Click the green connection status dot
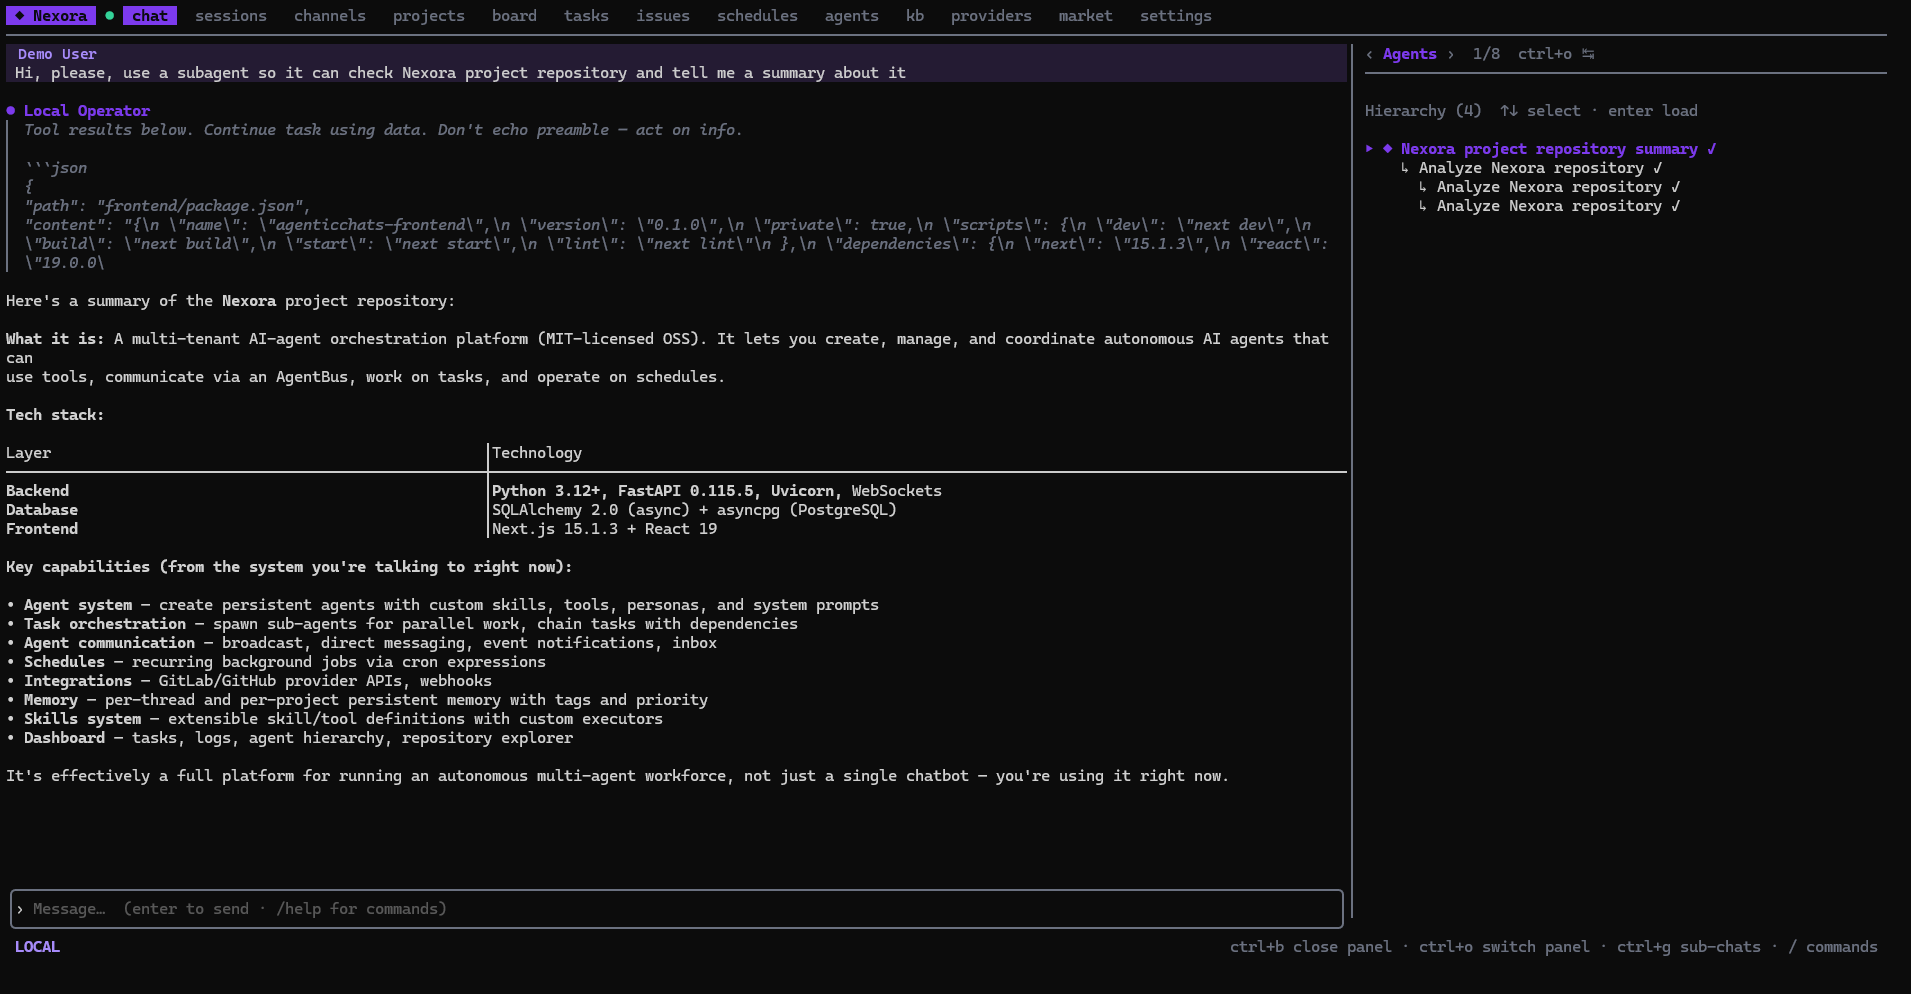The height and width of the screenshot is (994, 1911). [x=110, y=16]
